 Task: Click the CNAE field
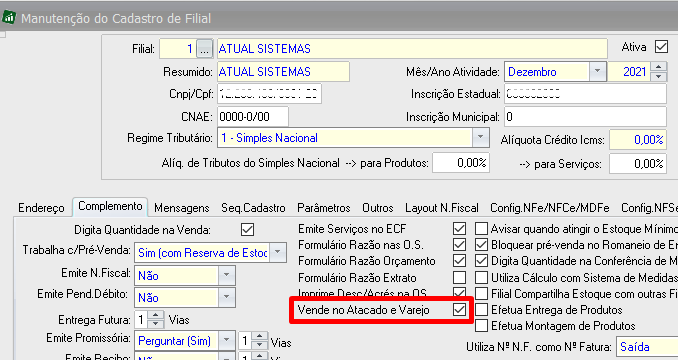tap(253, 117)
